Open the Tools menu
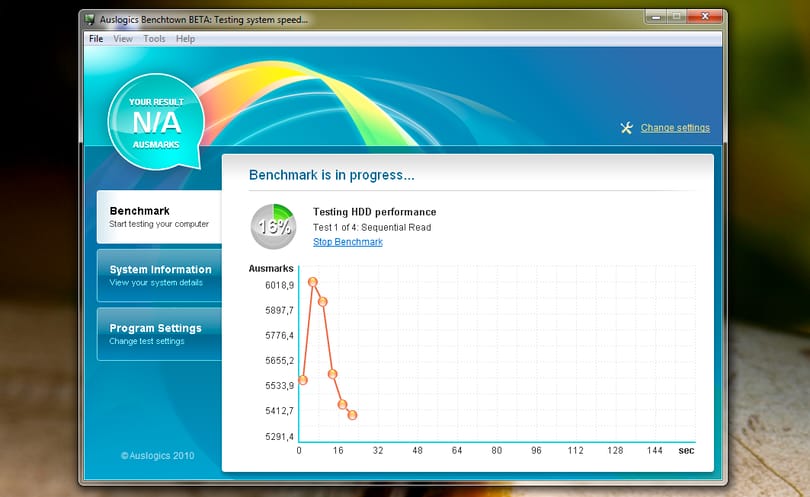810x497 pixels. [154, 39]
